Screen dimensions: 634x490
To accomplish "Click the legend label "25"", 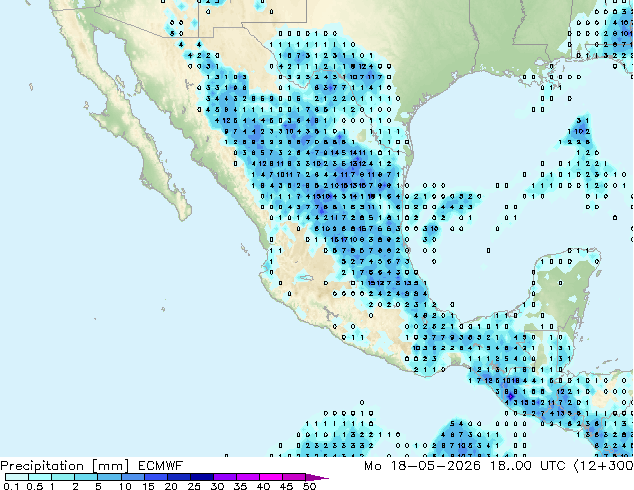I will click(x=194, y=486).
